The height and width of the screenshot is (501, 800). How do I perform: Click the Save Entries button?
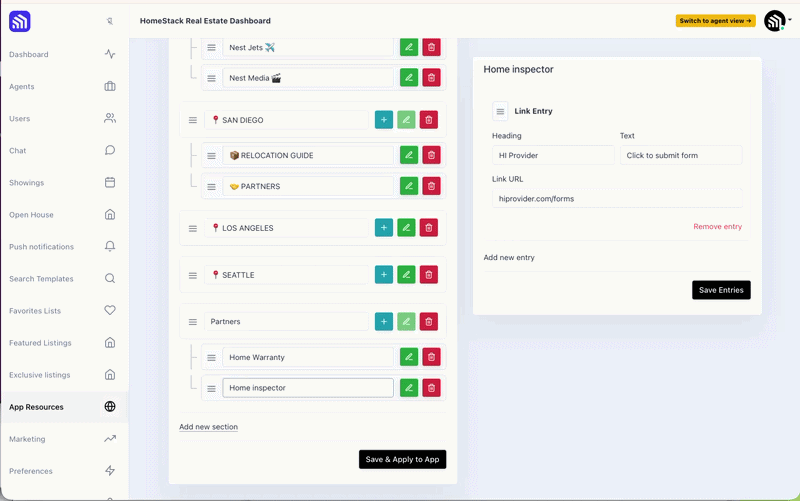721,290
